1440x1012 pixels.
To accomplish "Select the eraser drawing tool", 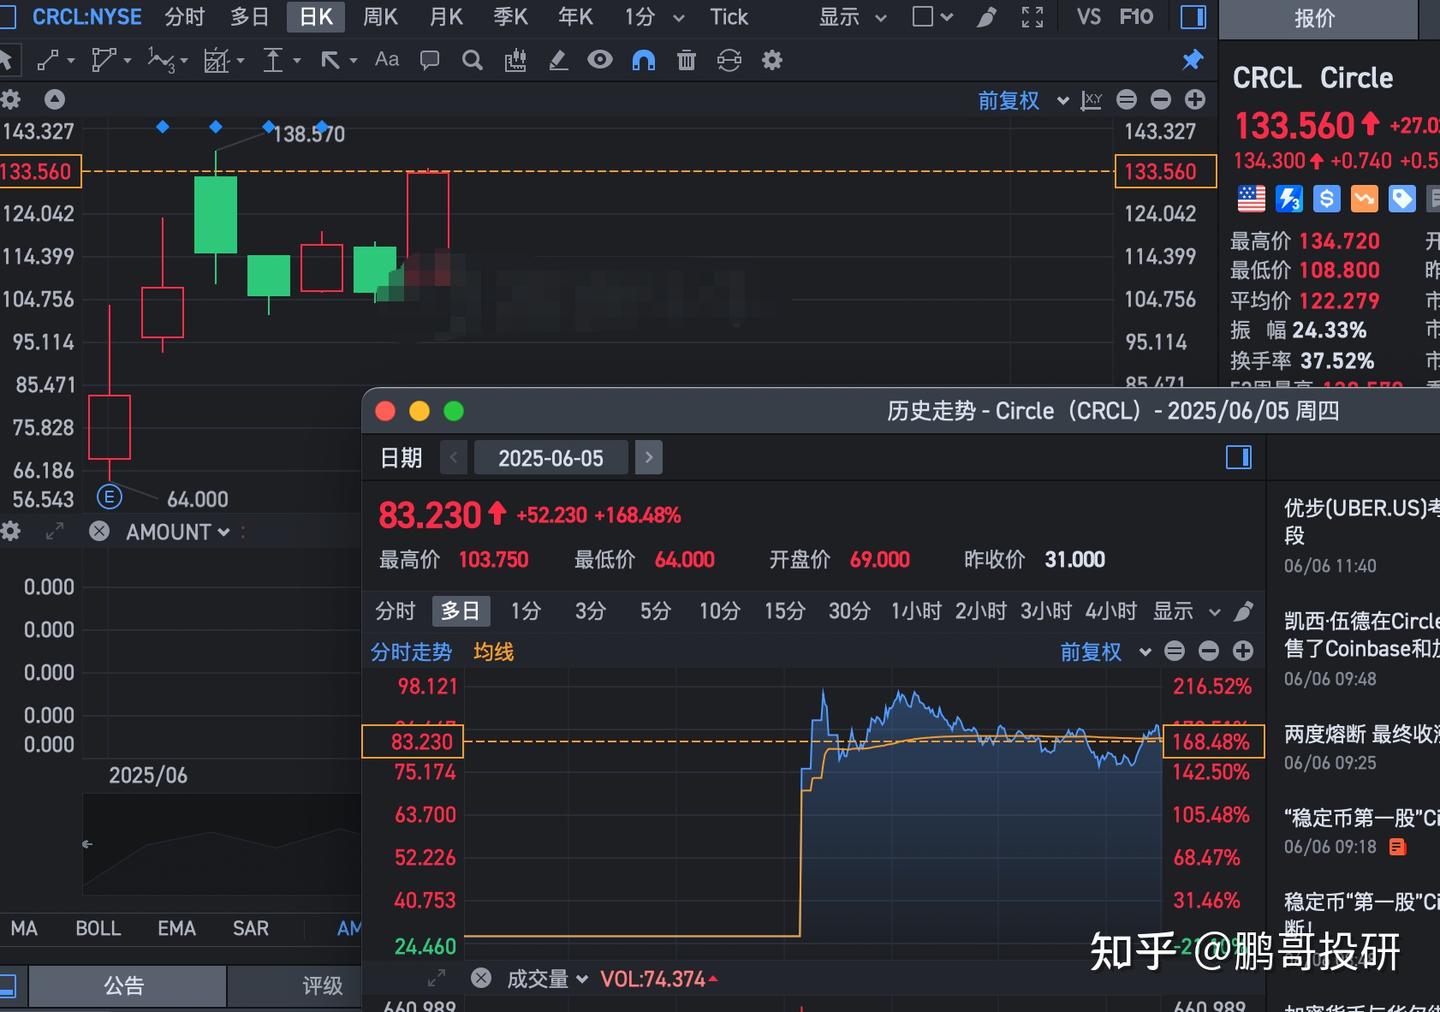I will coord(558,61).
